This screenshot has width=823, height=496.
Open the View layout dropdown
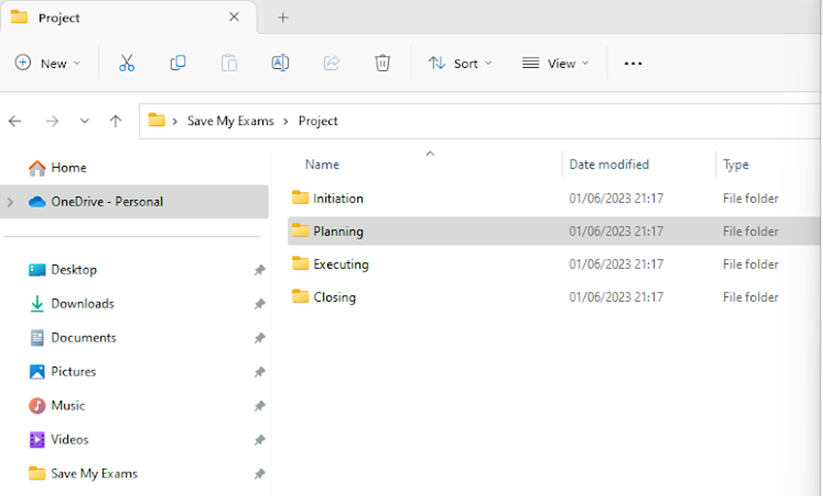click(x=555, y=63)
